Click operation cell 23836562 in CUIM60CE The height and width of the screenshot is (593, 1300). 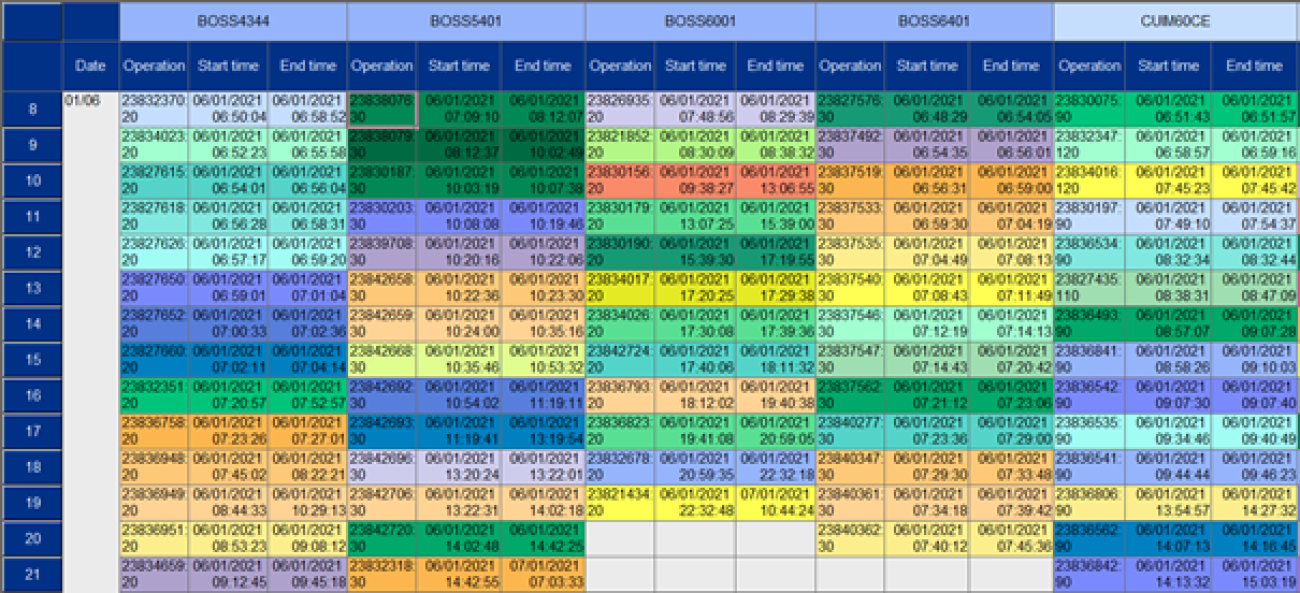pos(1089,539)
